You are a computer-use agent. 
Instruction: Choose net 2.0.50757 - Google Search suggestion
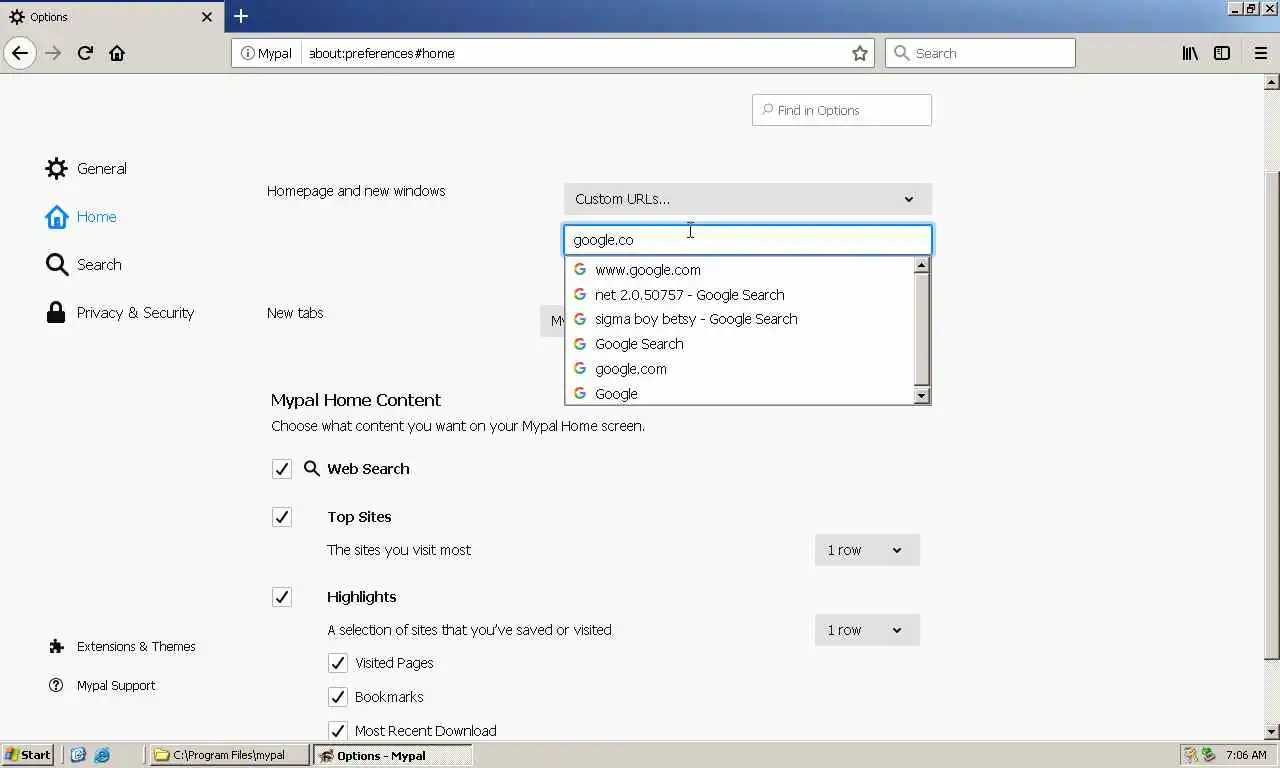pos(740,295)
